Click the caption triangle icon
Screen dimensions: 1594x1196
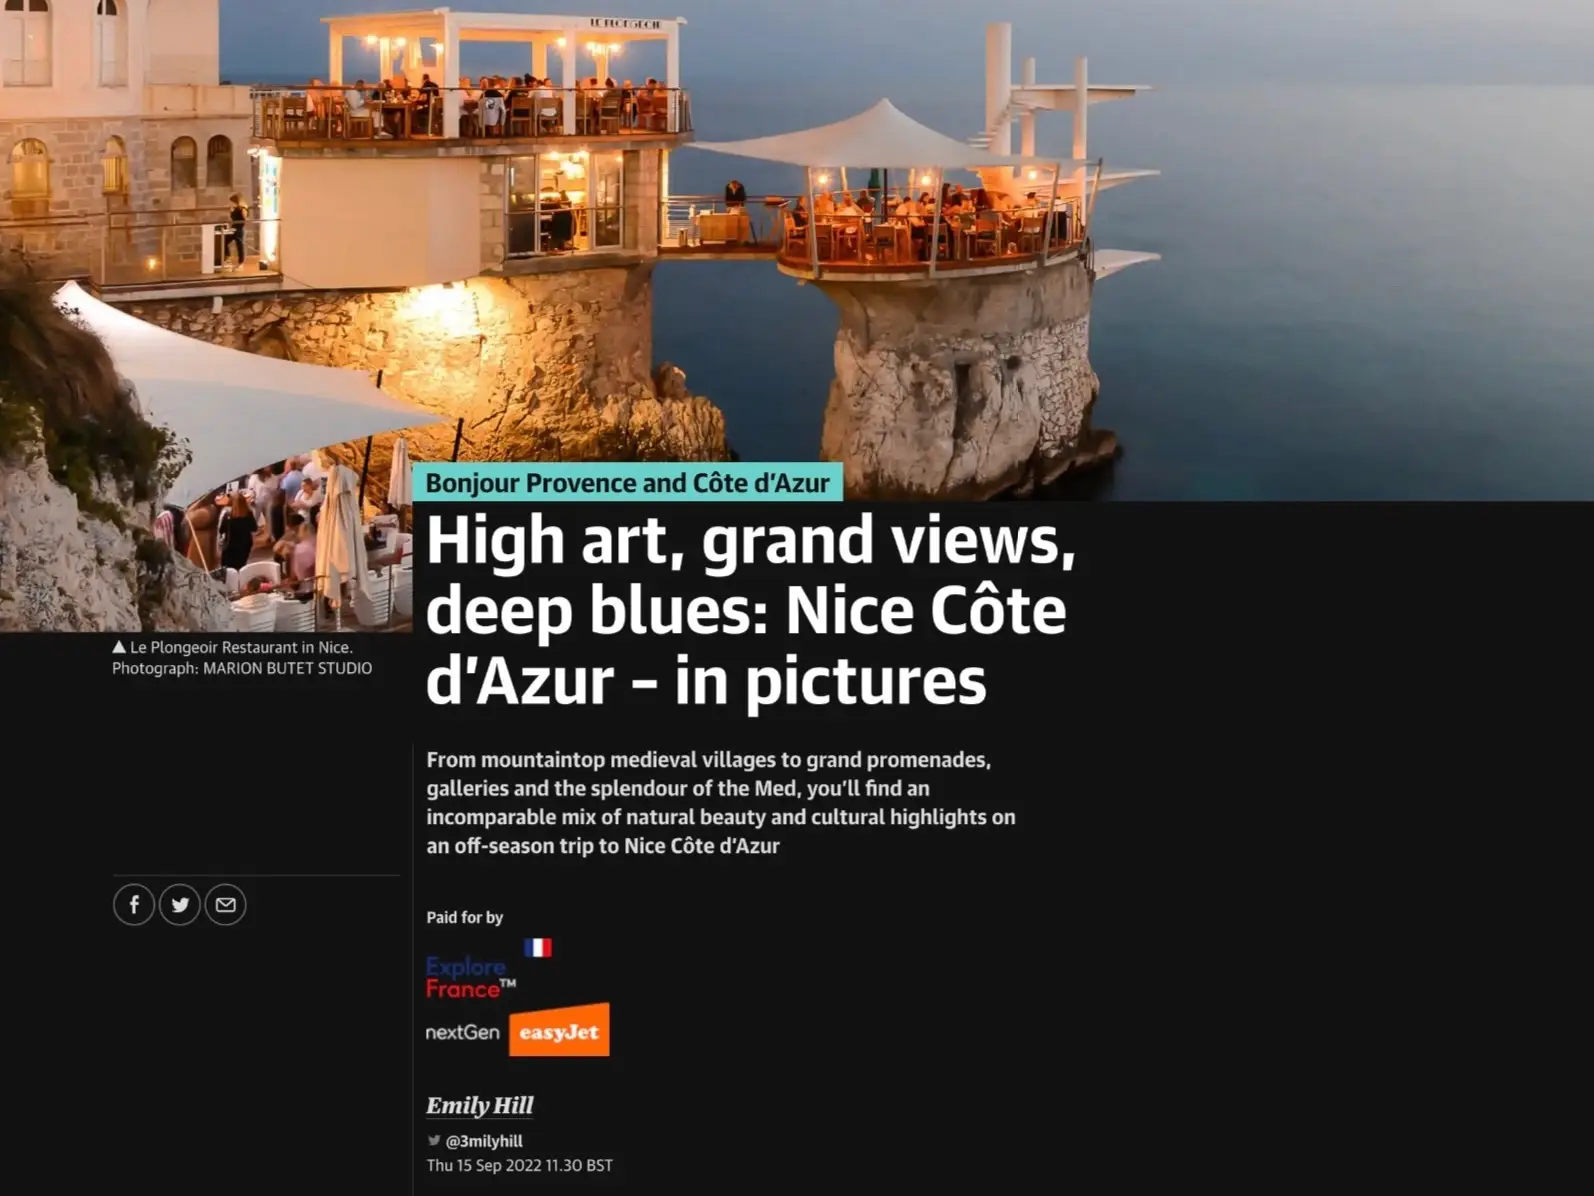(x=119, y=647)
